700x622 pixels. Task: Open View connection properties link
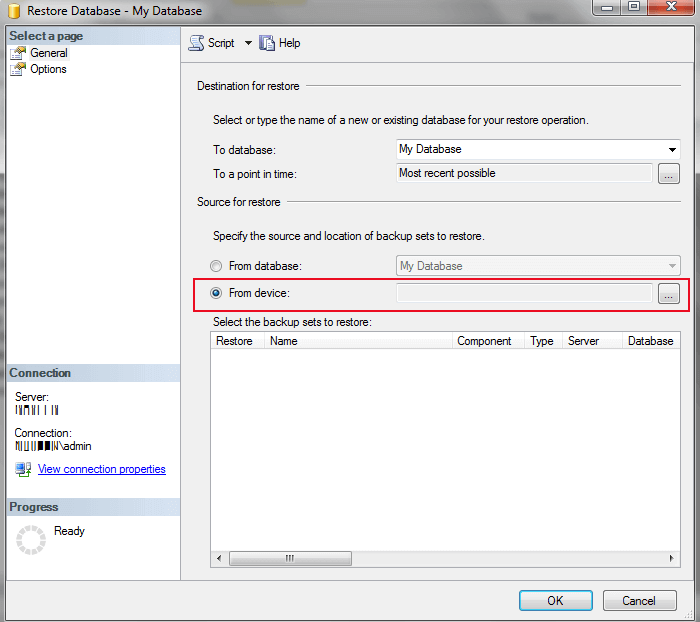click(x=101, y=469)
